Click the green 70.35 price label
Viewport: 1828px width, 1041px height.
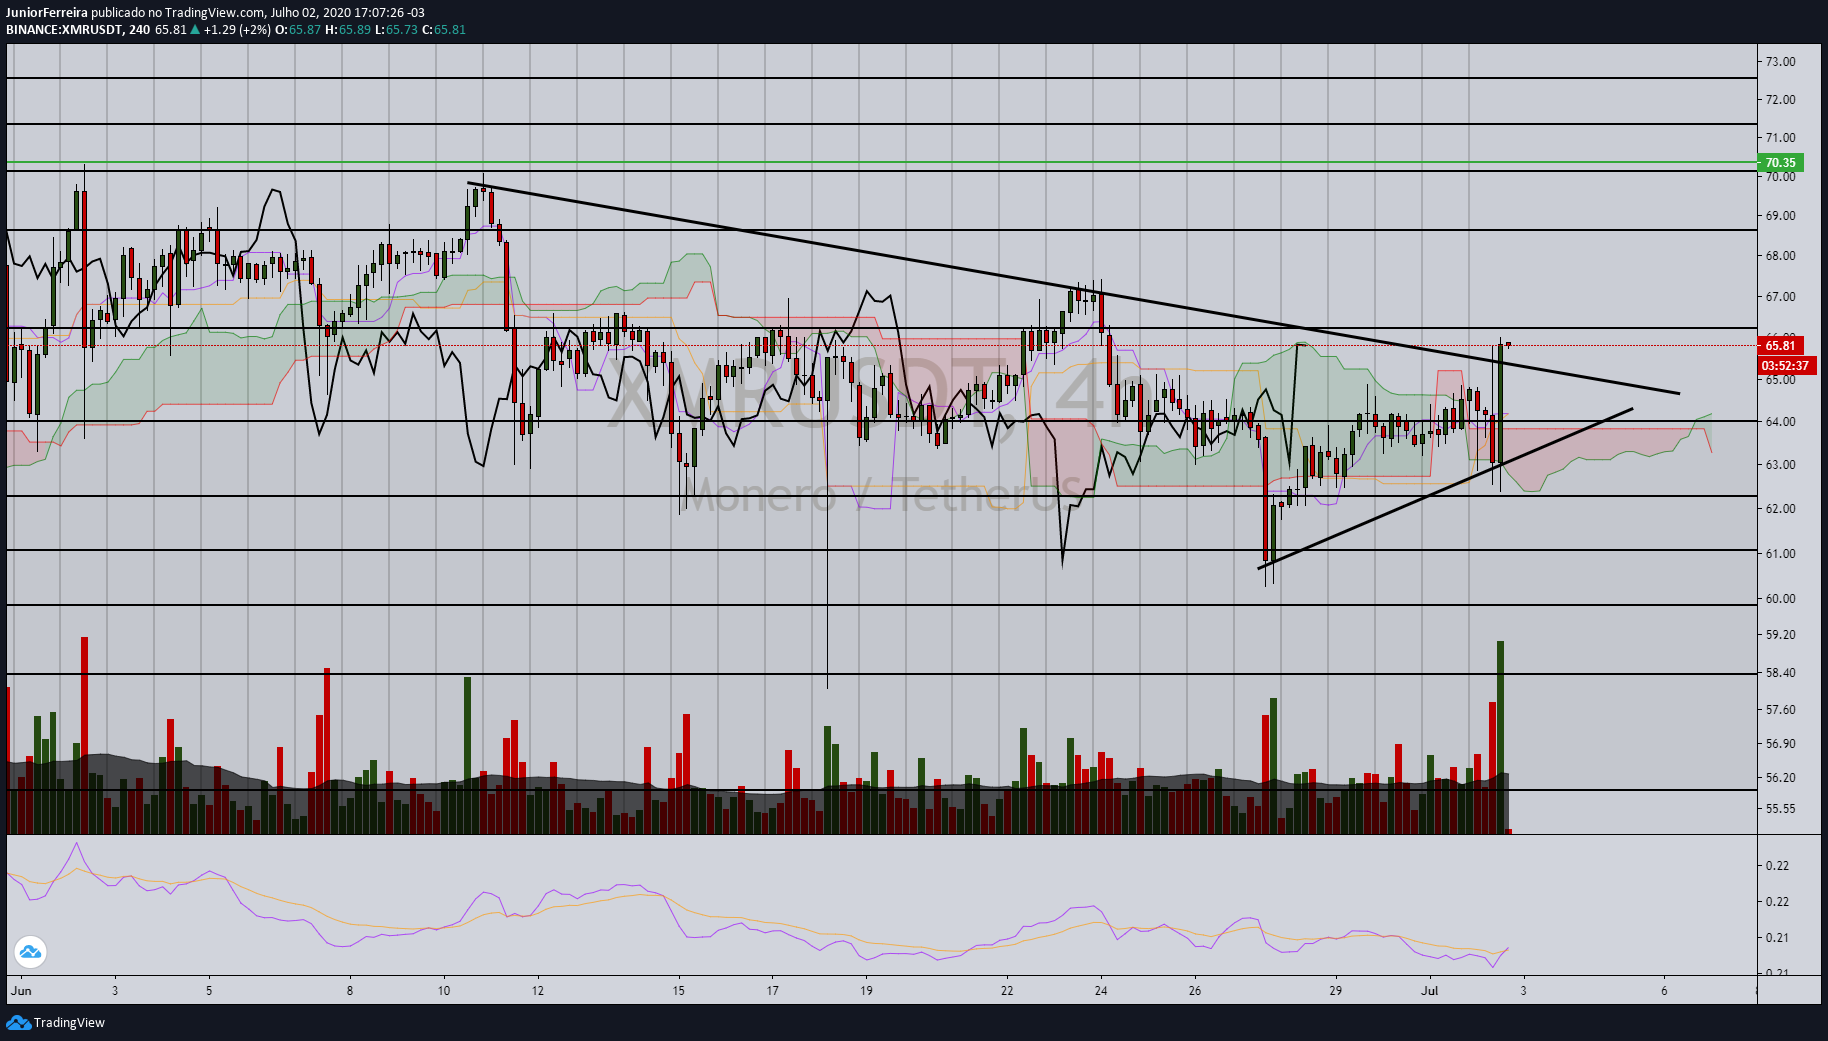pos(1779,162)
